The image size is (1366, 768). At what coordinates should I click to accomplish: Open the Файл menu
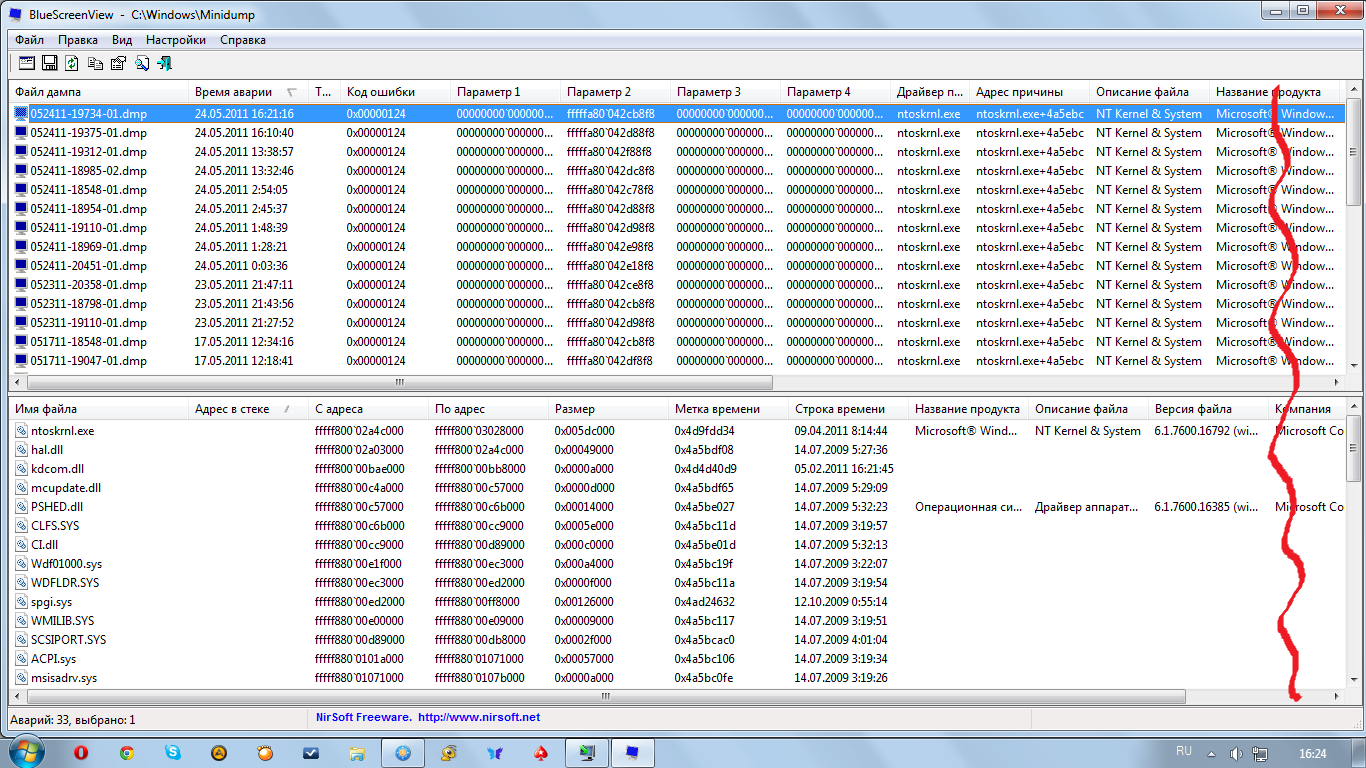pyautogui.click(x=29, y=40)
